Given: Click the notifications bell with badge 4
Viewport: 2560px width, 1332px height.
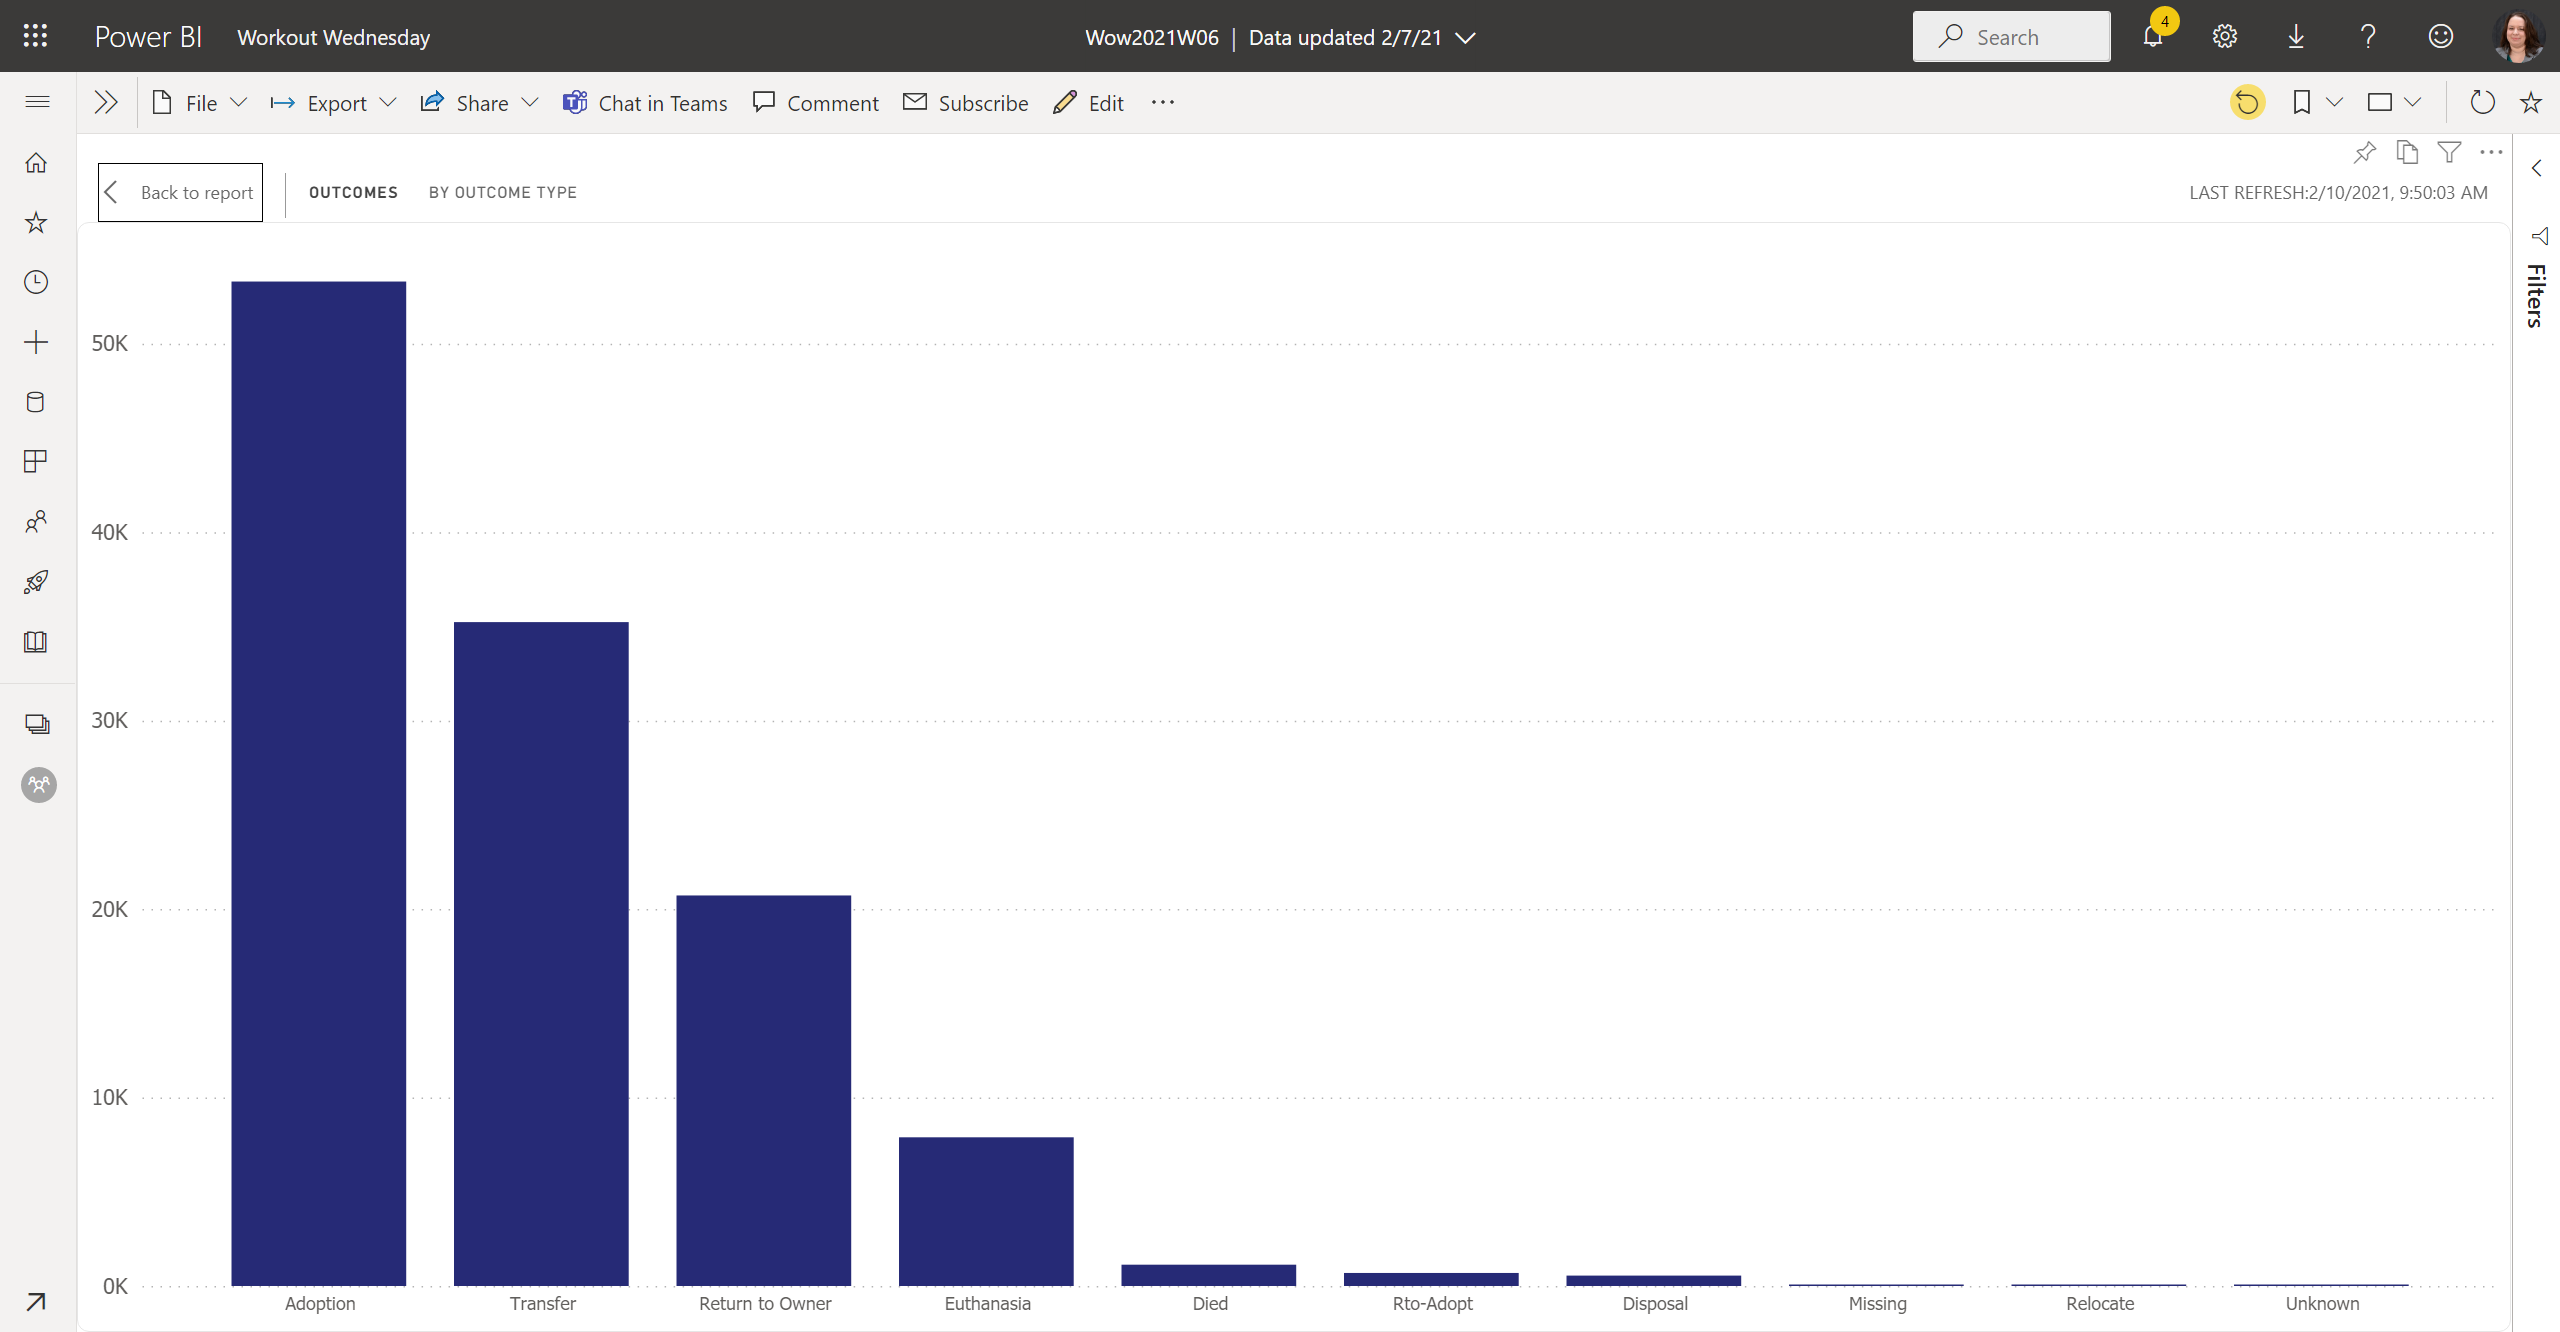Looking at the screenshot, I should click(2151, 36).
